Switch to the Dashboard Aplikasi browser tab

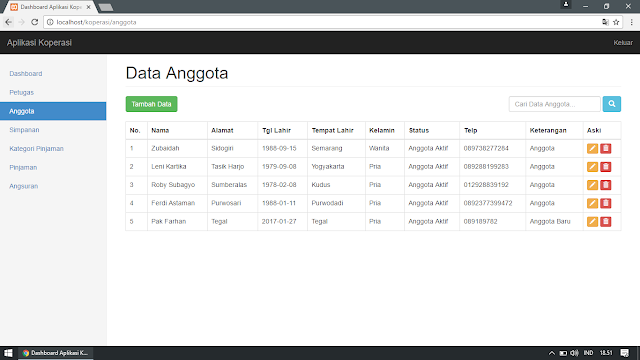[x=51, y=7]
